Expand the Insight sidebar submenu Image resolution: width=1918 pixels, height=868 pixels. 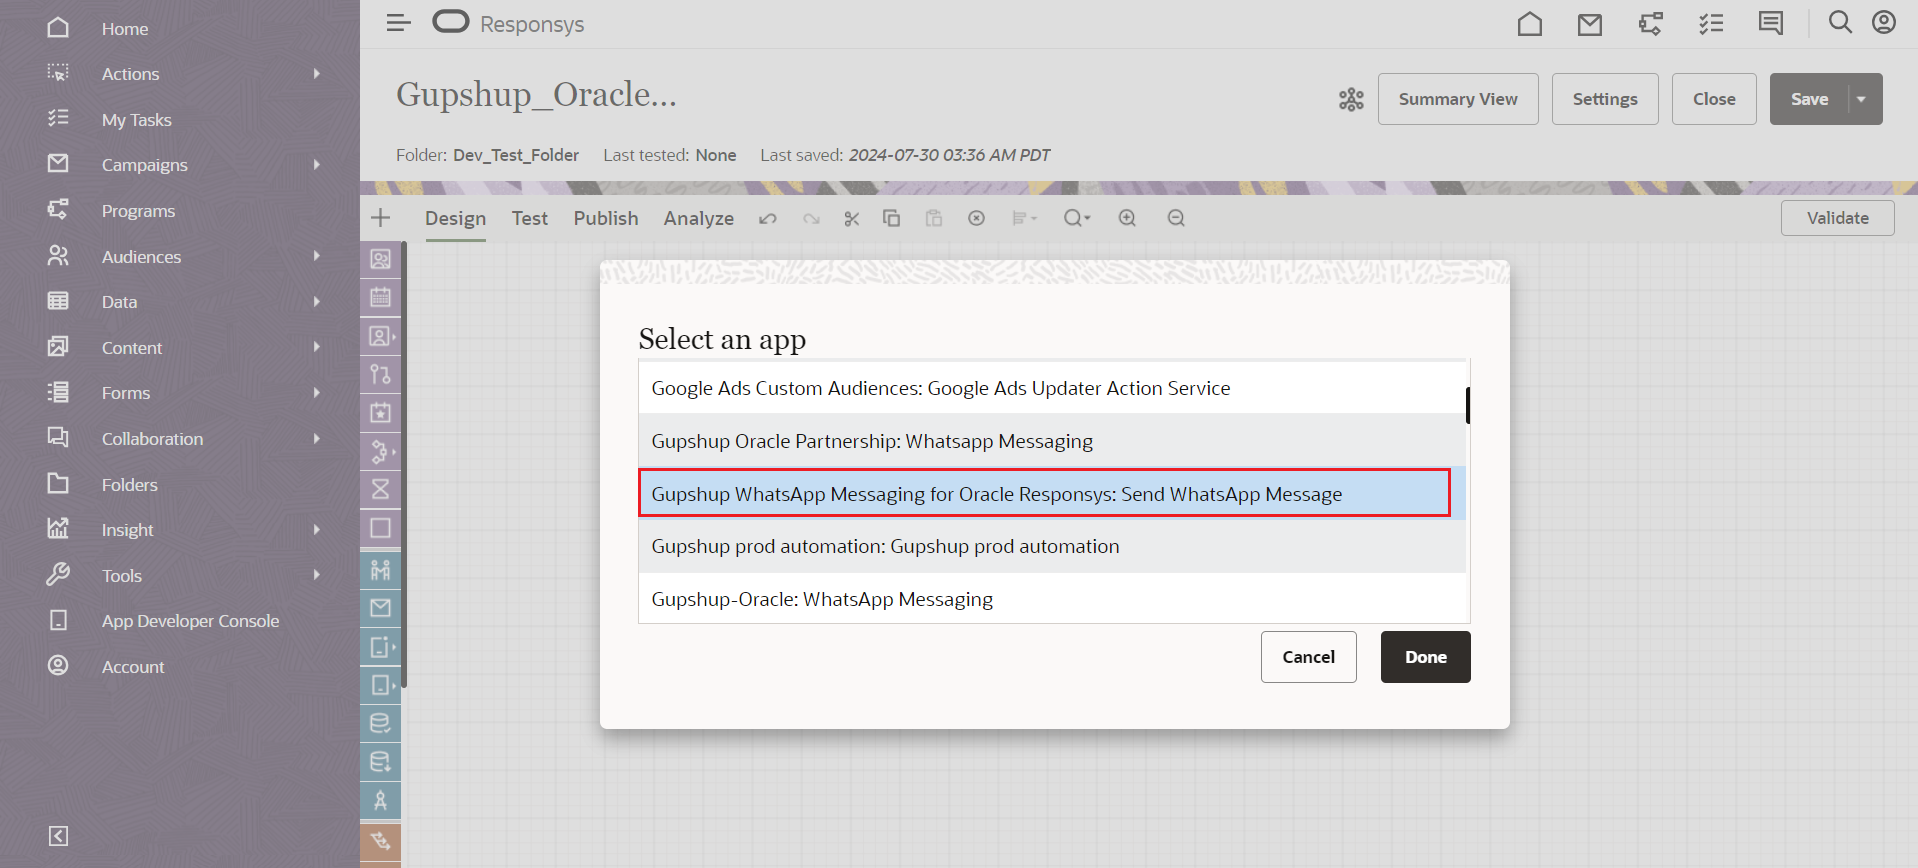316,530
